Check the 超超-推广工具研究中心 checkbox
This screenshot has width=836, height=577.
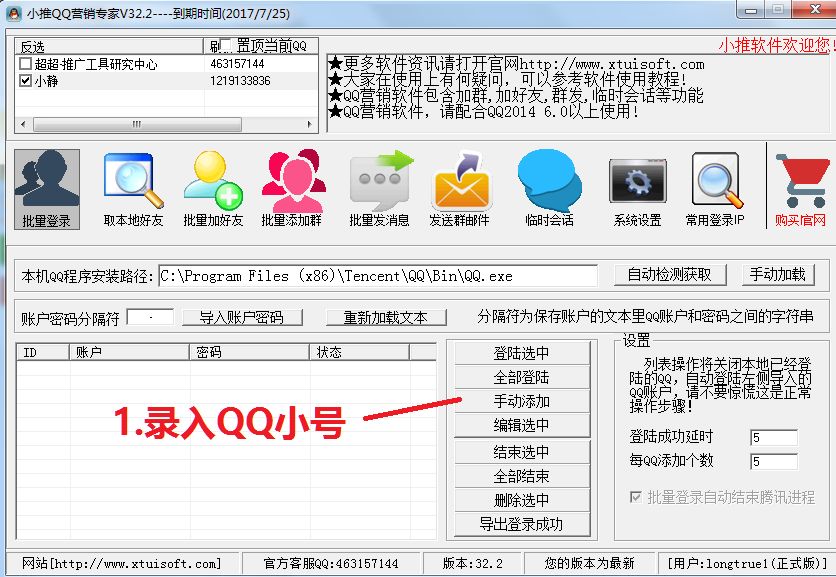coord(25,64)
